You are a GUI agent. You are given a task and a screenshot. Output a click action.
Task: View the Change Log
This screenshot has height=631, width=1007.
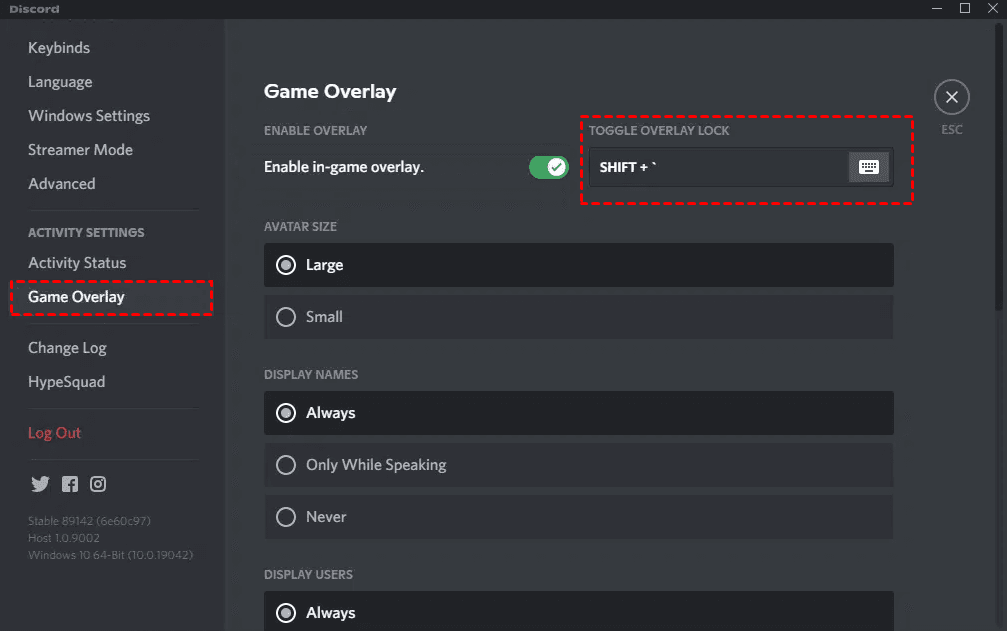click(x=67, y=348)
